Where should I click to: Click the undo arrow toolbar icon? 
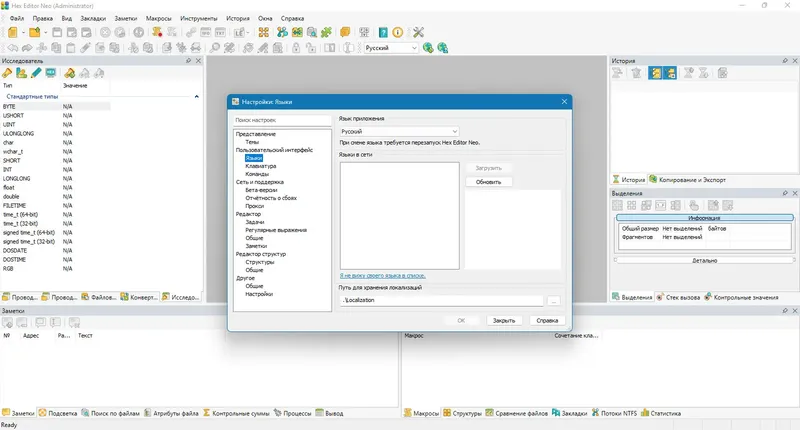(12, 48)
